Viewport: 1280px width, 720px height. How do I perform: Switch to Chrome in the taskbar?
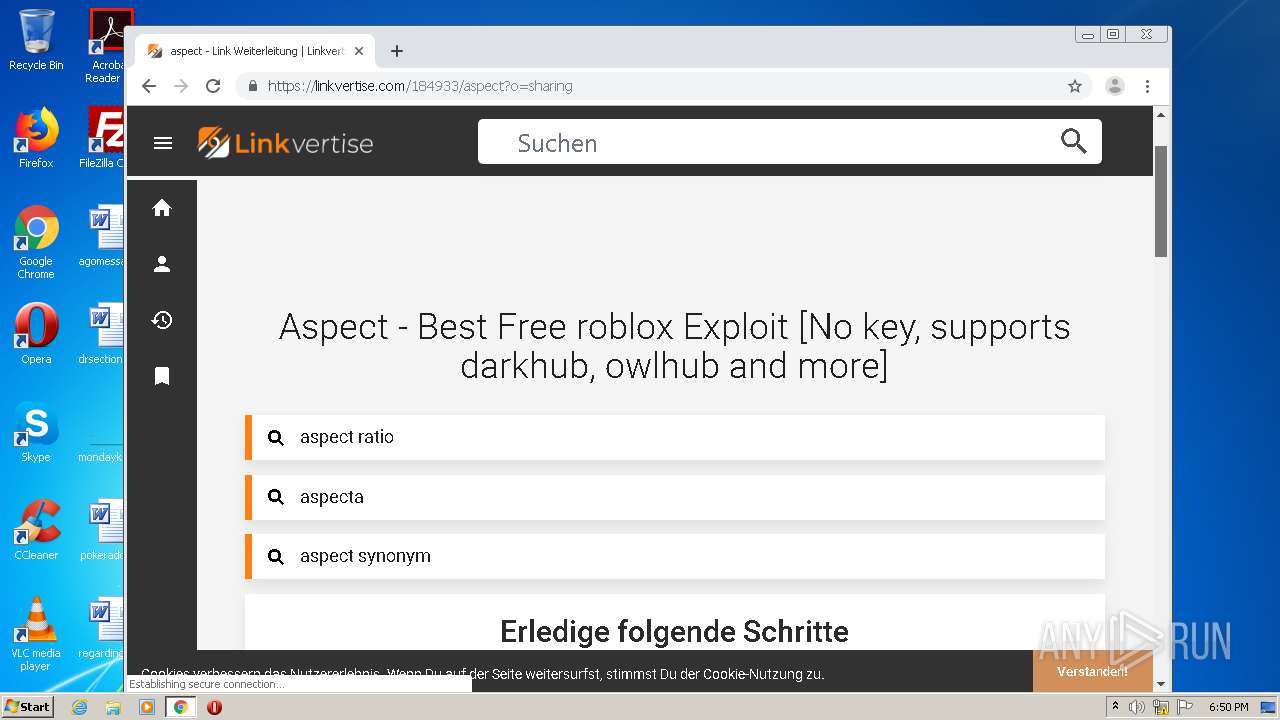tap(181, 707)
